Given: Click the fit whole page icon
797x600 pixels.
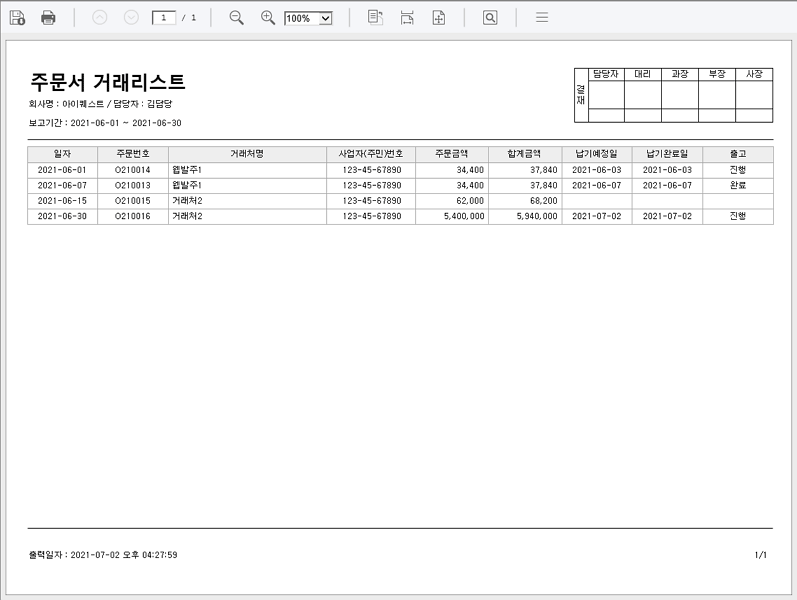Looking at the screenshot, I should [x=439, y=18].
